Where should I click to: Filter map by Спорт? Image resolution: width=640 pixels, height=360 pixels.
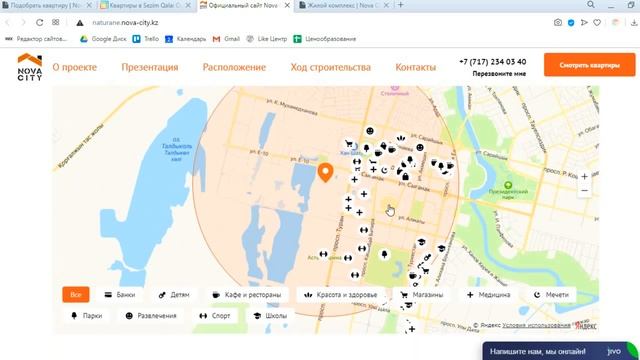(215, 316)
